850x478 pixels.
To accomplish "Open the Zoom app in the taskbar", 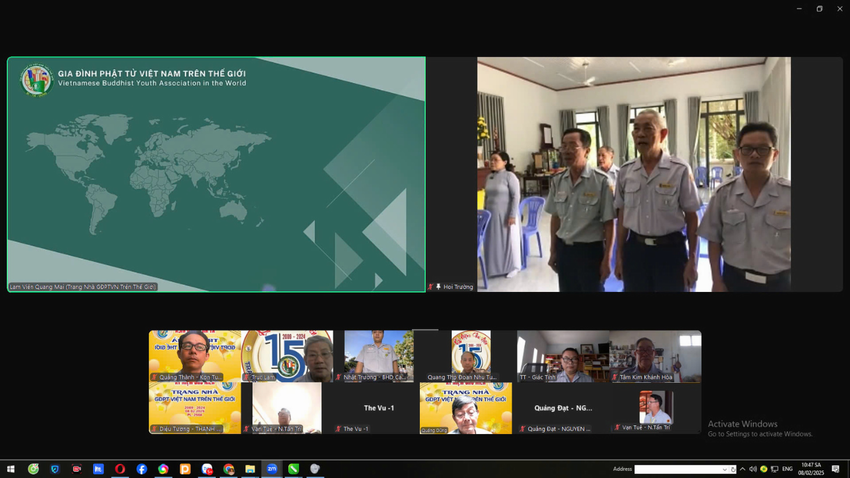I will (272, 469).
